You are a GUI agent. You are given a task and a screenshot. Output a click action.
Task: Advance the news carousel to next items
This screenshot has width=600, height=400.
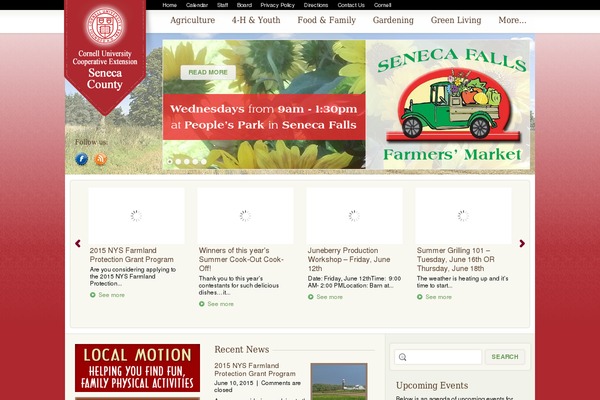click(x=522, y=243)
